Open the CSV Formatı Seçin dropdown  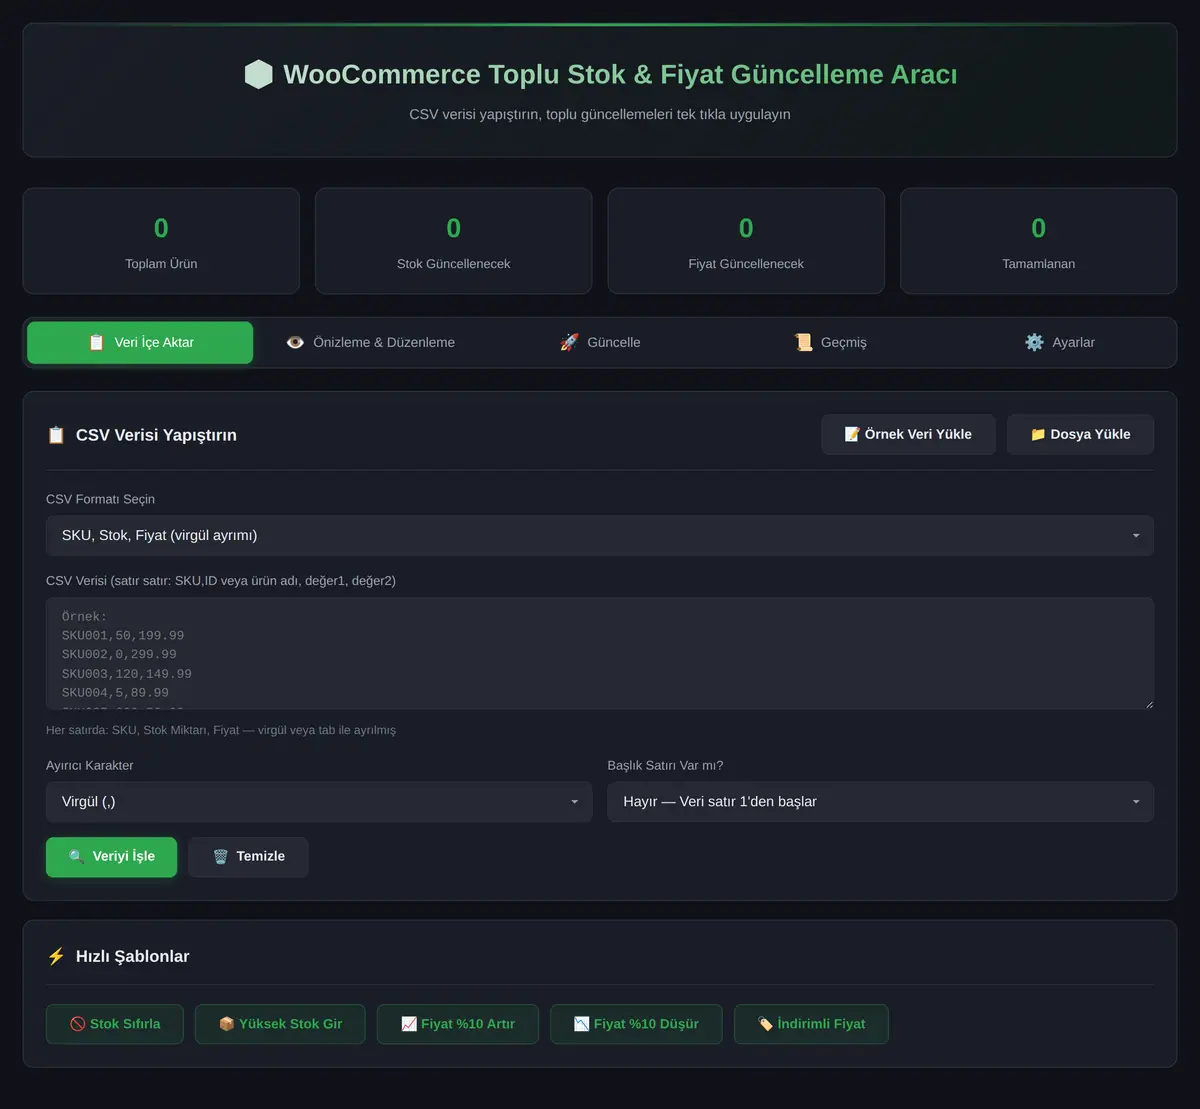click(600, 535)
